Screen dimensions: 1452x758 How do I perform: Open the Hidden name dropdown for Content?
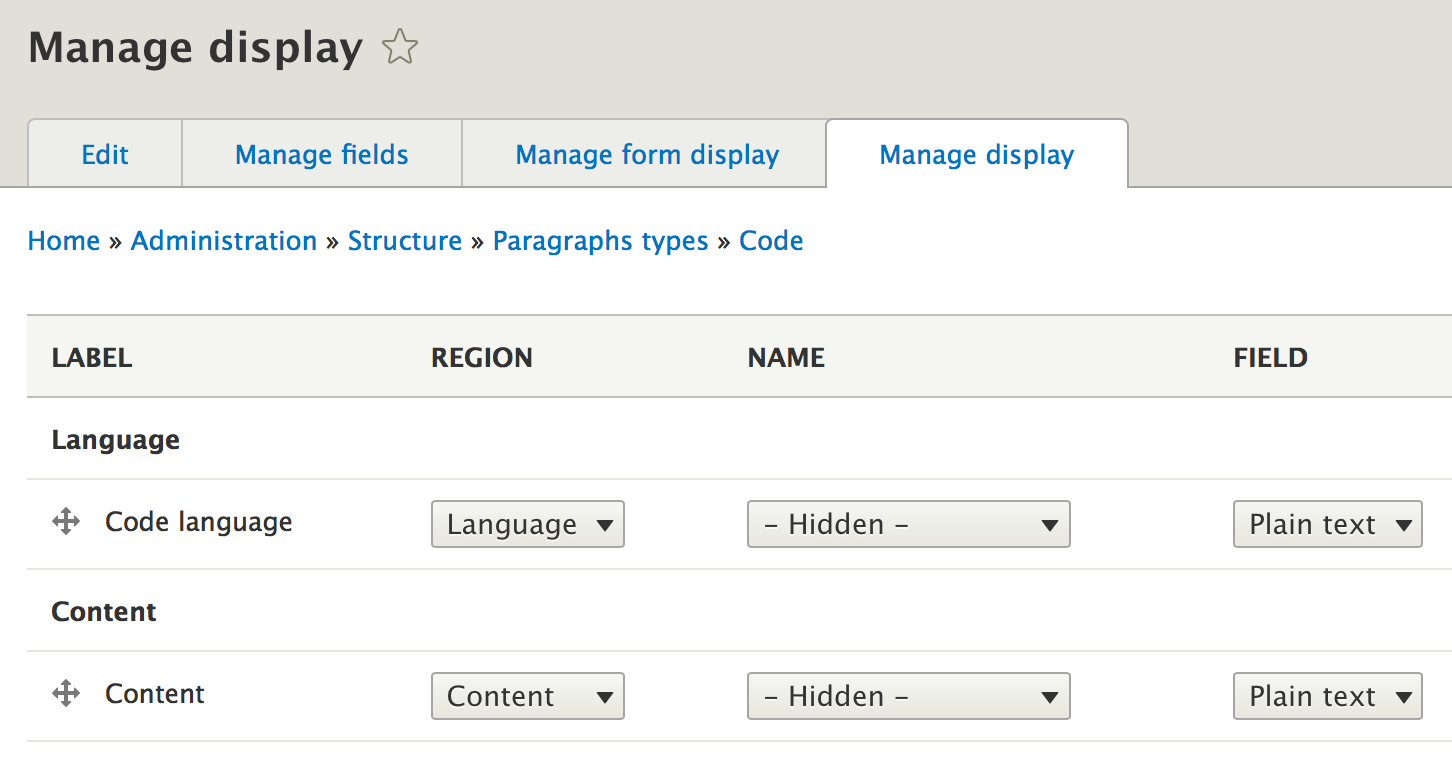point(908,696)
